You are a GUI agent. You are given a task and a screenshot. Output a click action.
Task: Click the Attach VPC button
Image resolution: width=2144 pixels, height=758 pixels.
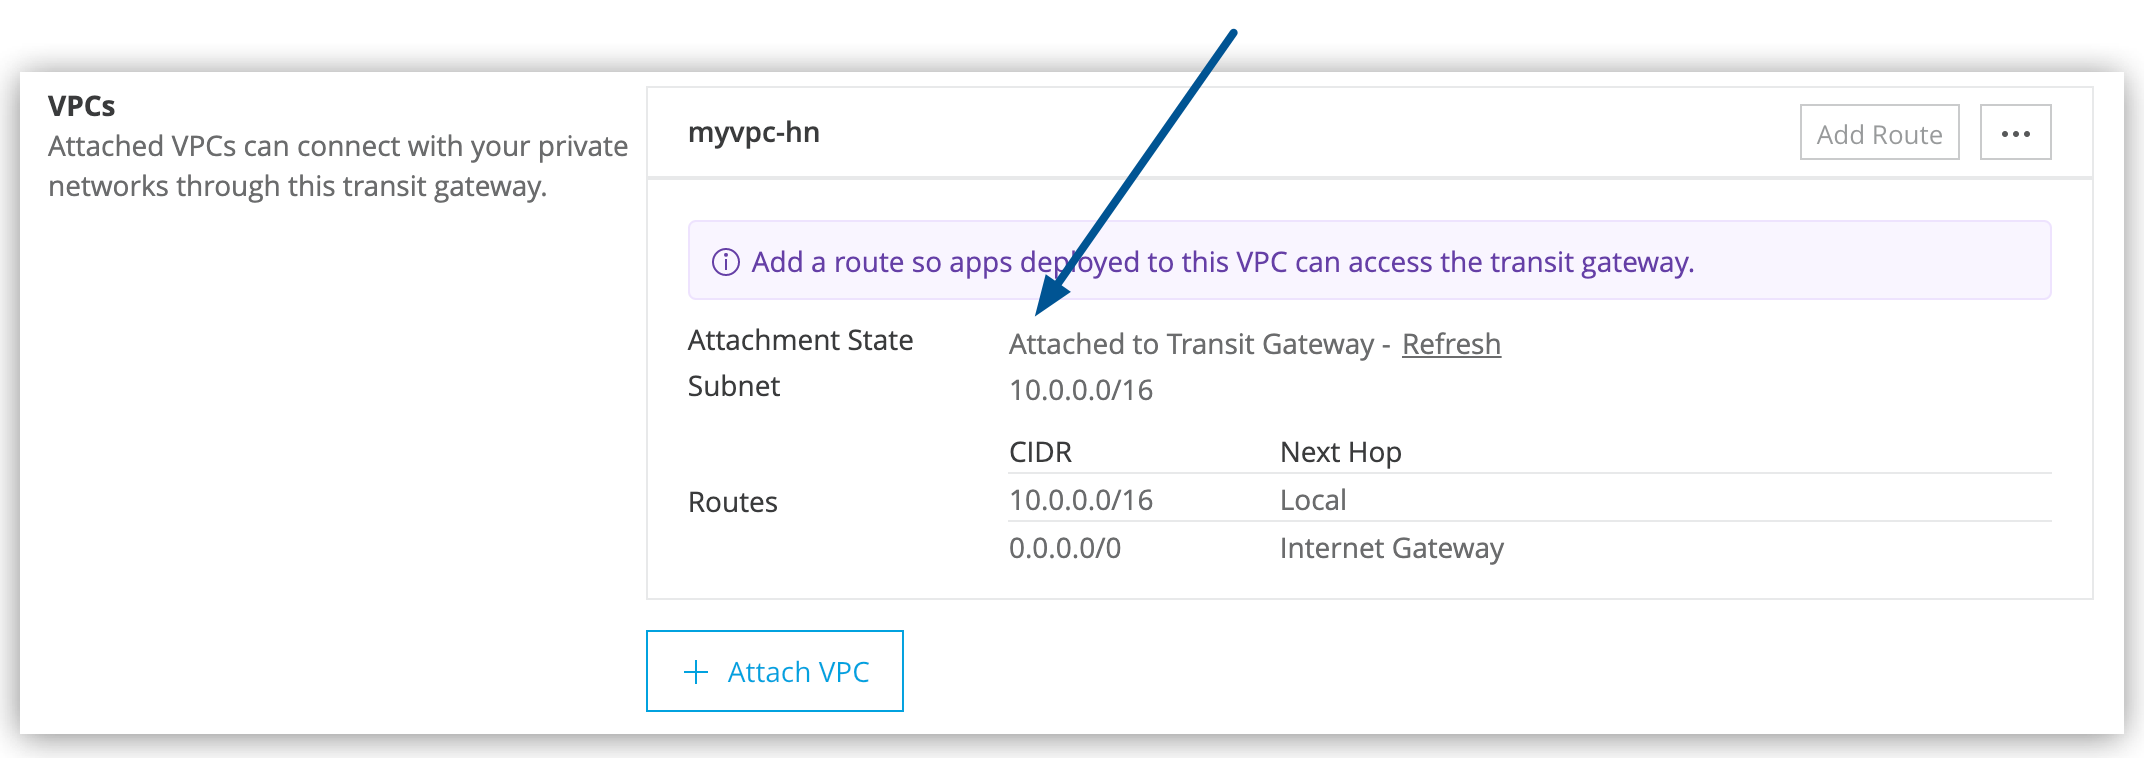(775, 671)
